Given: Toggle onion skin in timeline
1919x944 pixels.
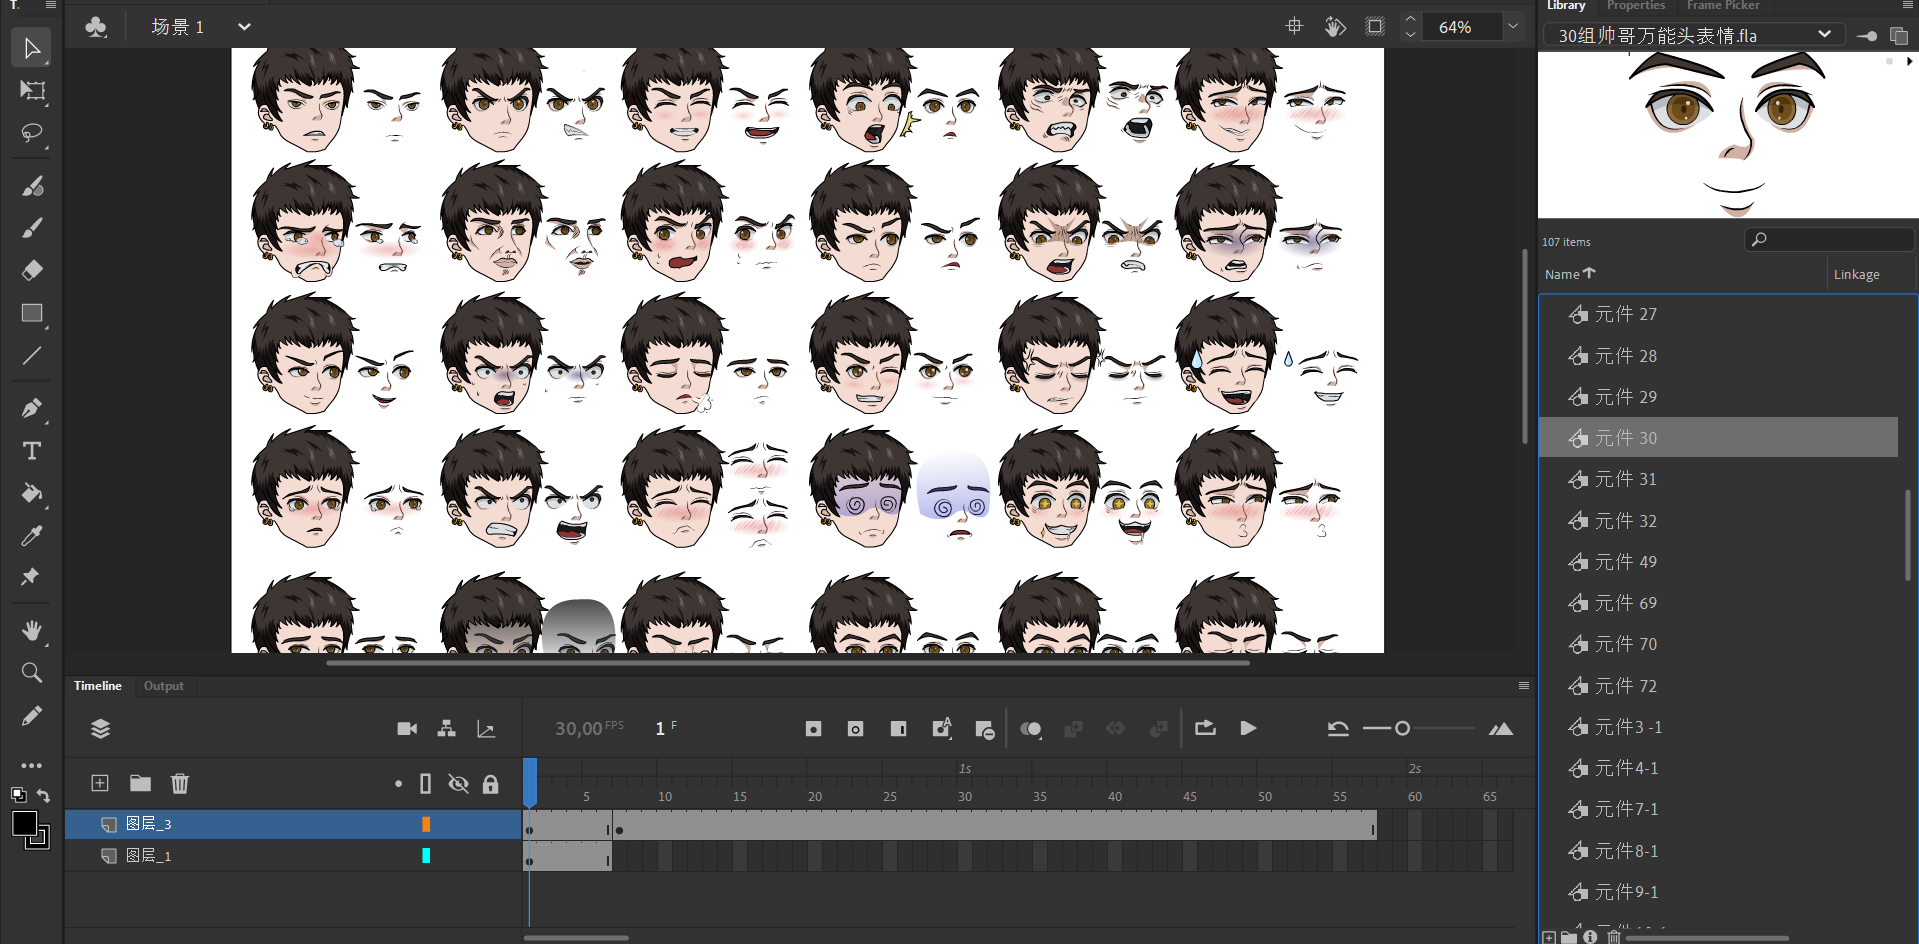Looking at the screenshot, I should coord(1031,729).
